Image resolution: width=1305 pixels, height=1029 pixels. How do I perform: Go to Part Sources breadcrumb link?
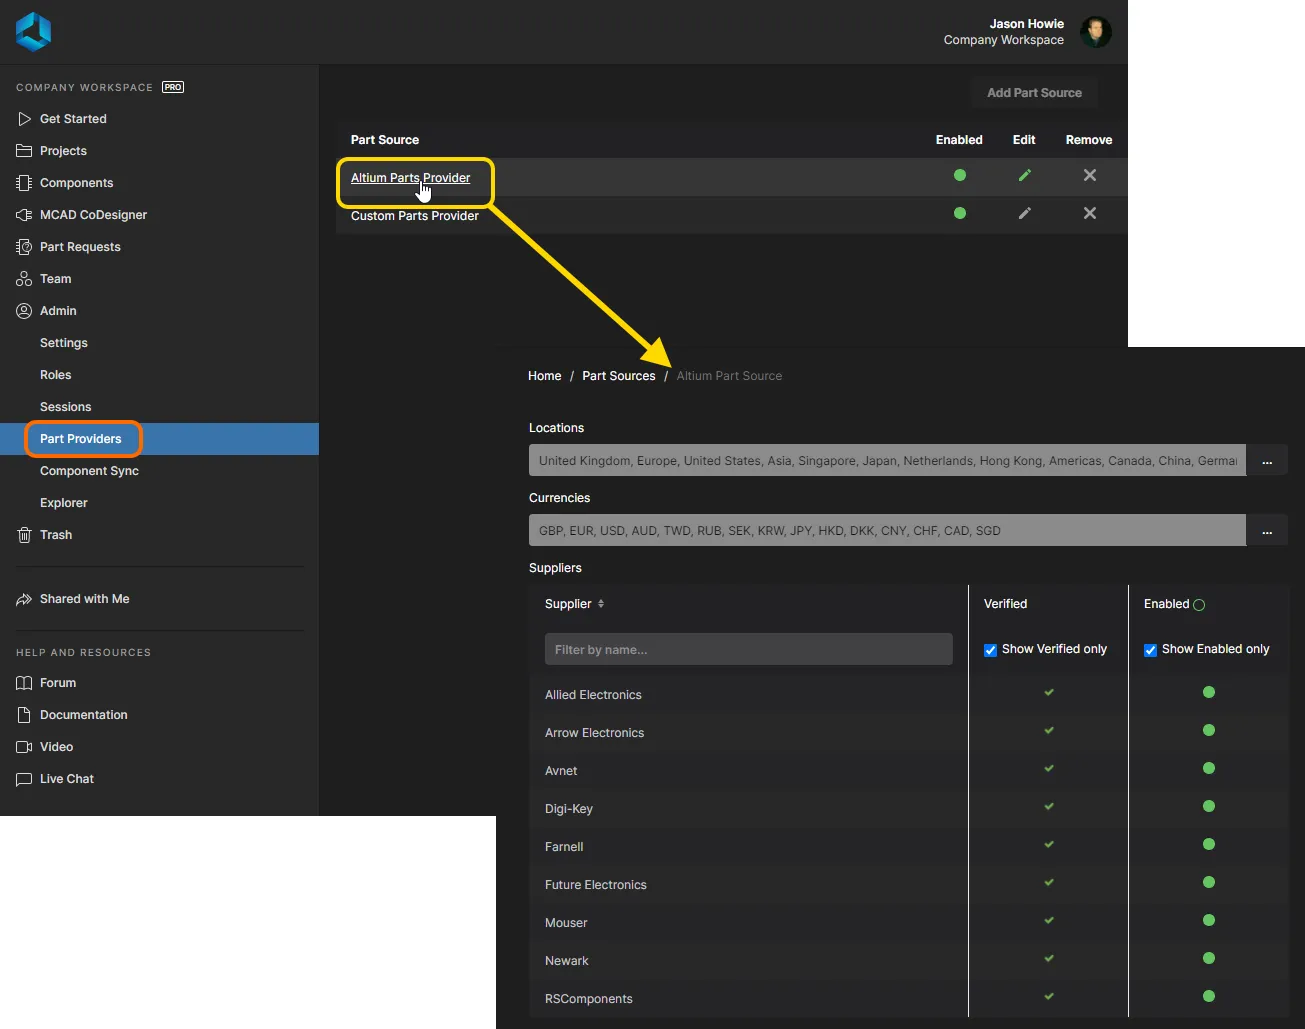(618, 376)
